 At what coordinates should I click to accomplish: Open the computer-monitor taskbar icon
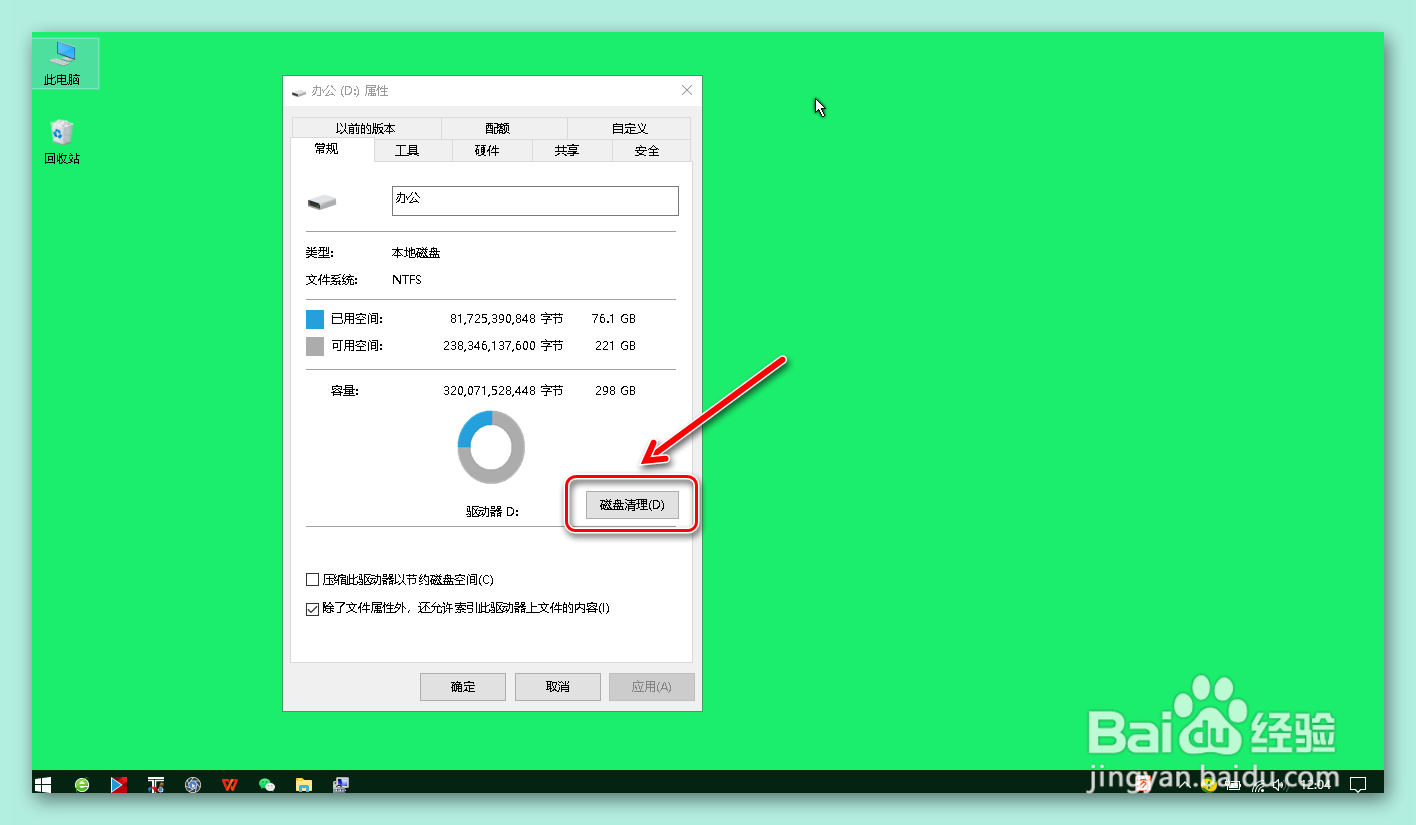coord(341,785)
